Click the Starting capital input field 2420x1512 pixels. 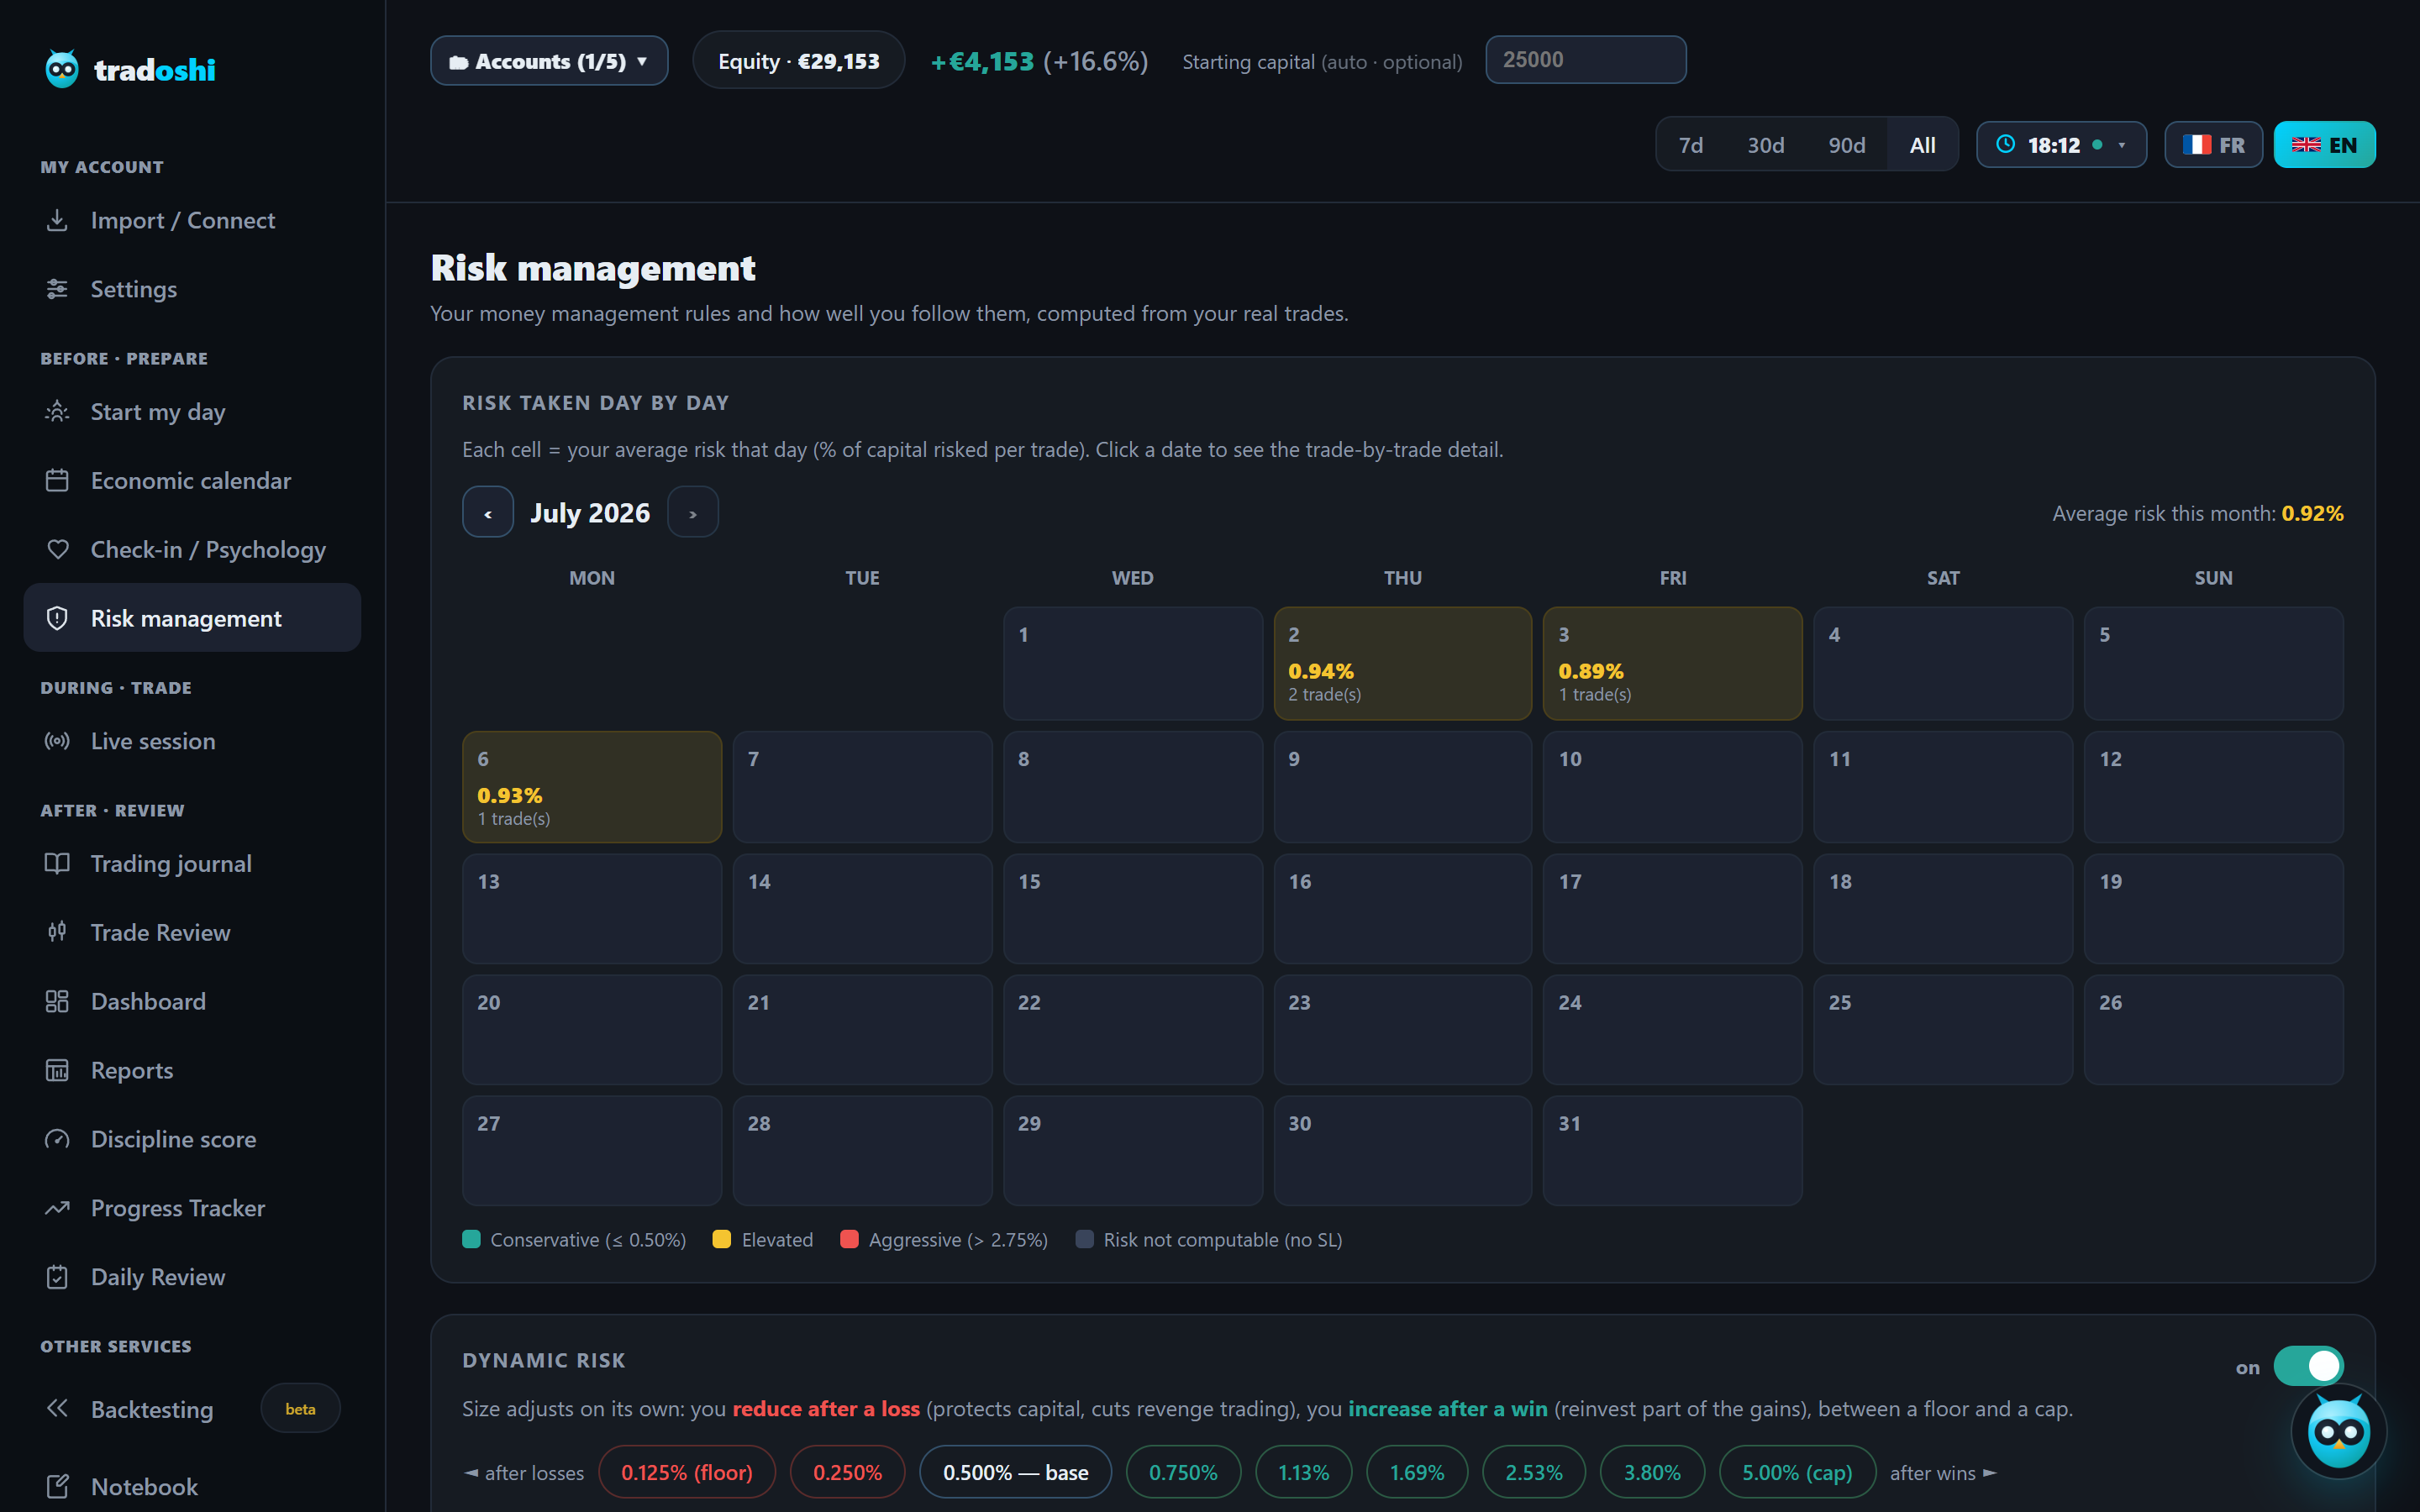(1585, 60)
